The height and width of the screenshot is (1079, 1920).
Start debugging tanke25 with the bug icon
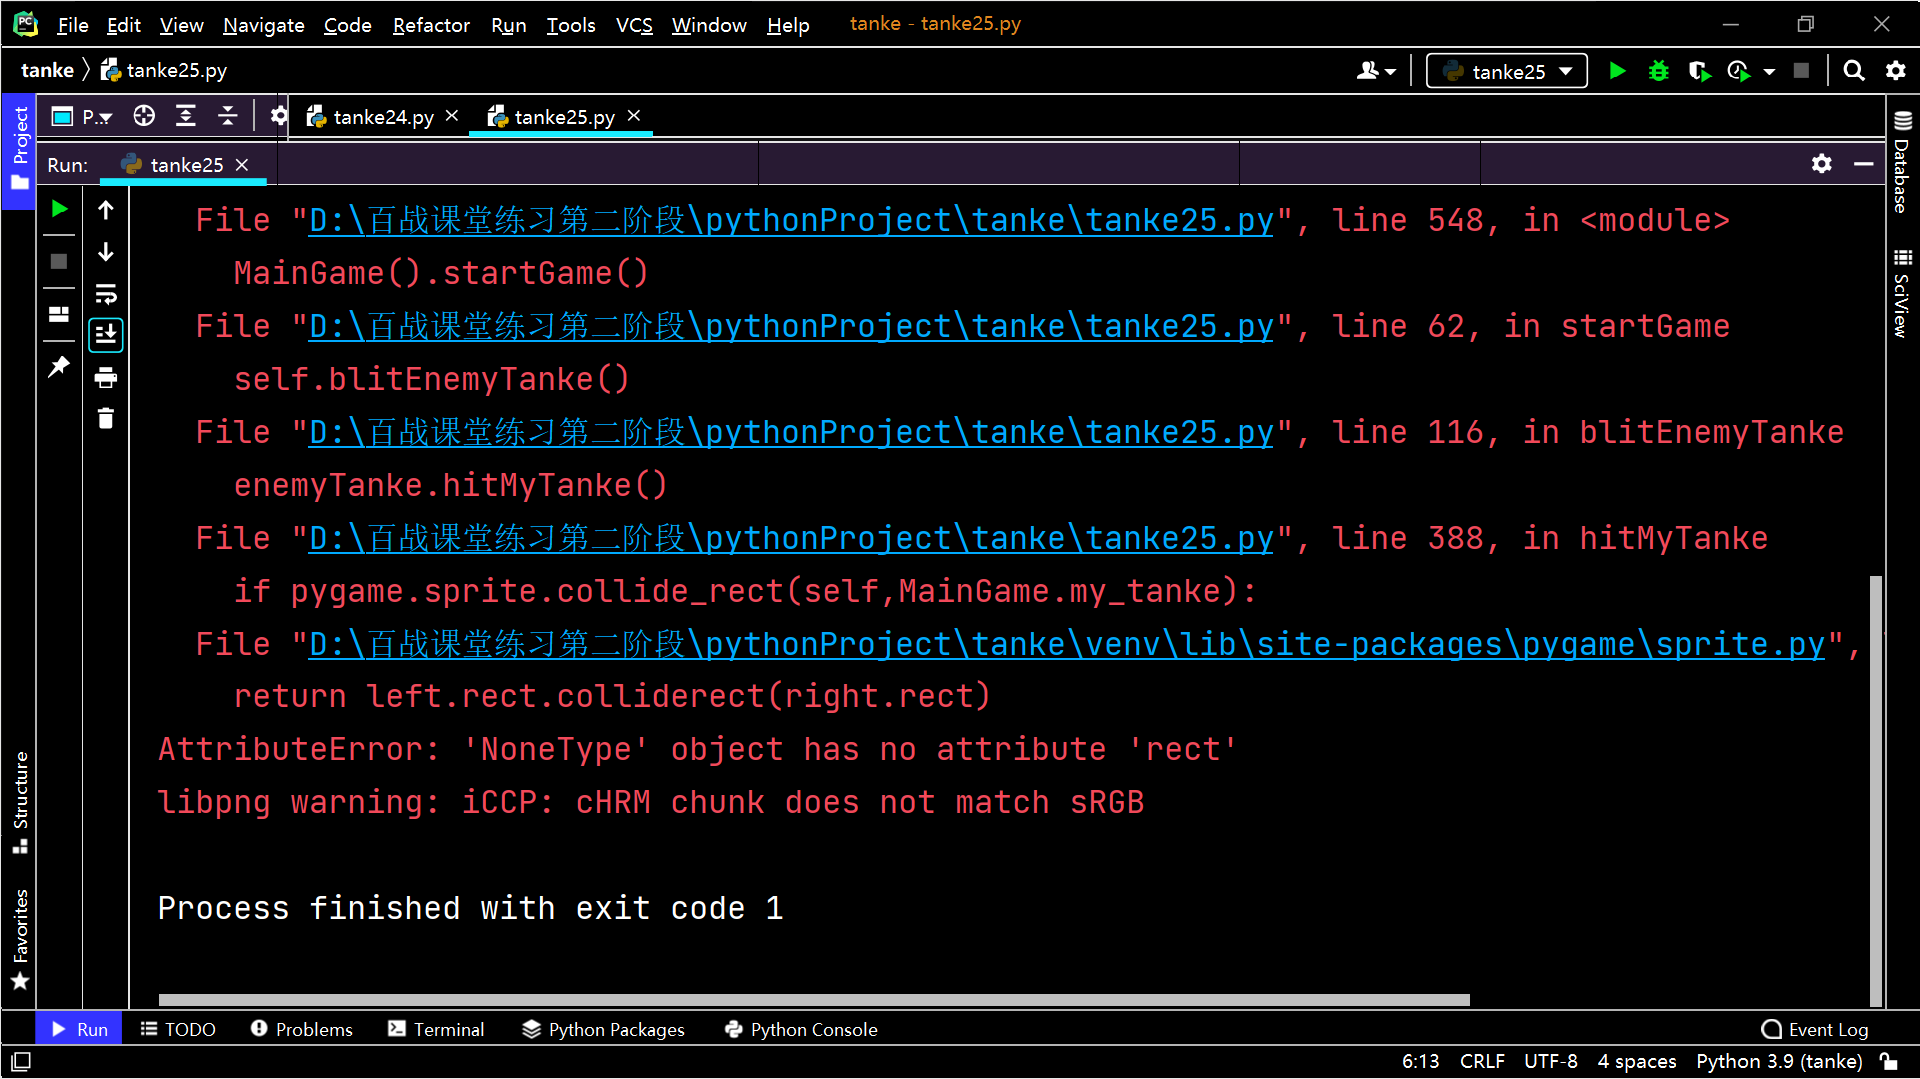1658,71
